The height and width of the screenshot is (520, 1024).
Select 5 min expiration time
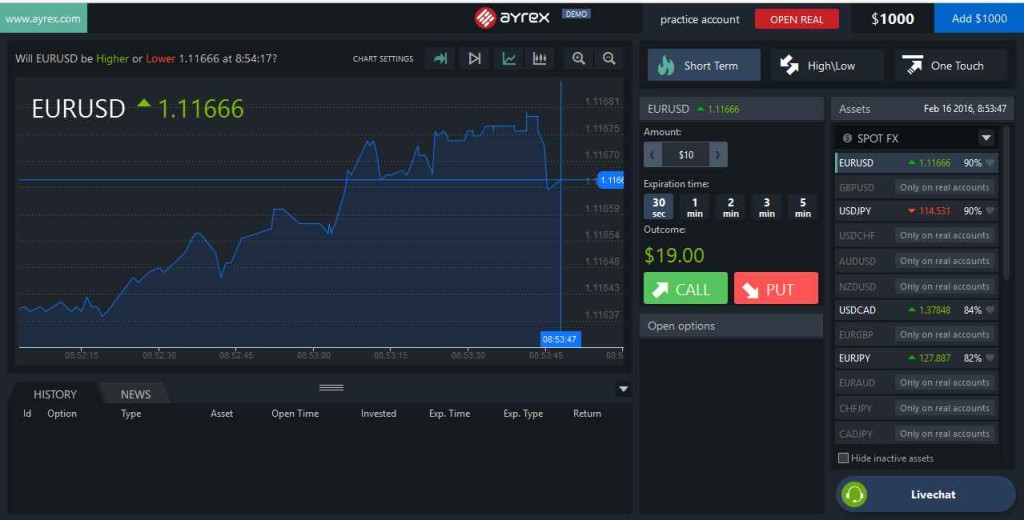[803, 207]
